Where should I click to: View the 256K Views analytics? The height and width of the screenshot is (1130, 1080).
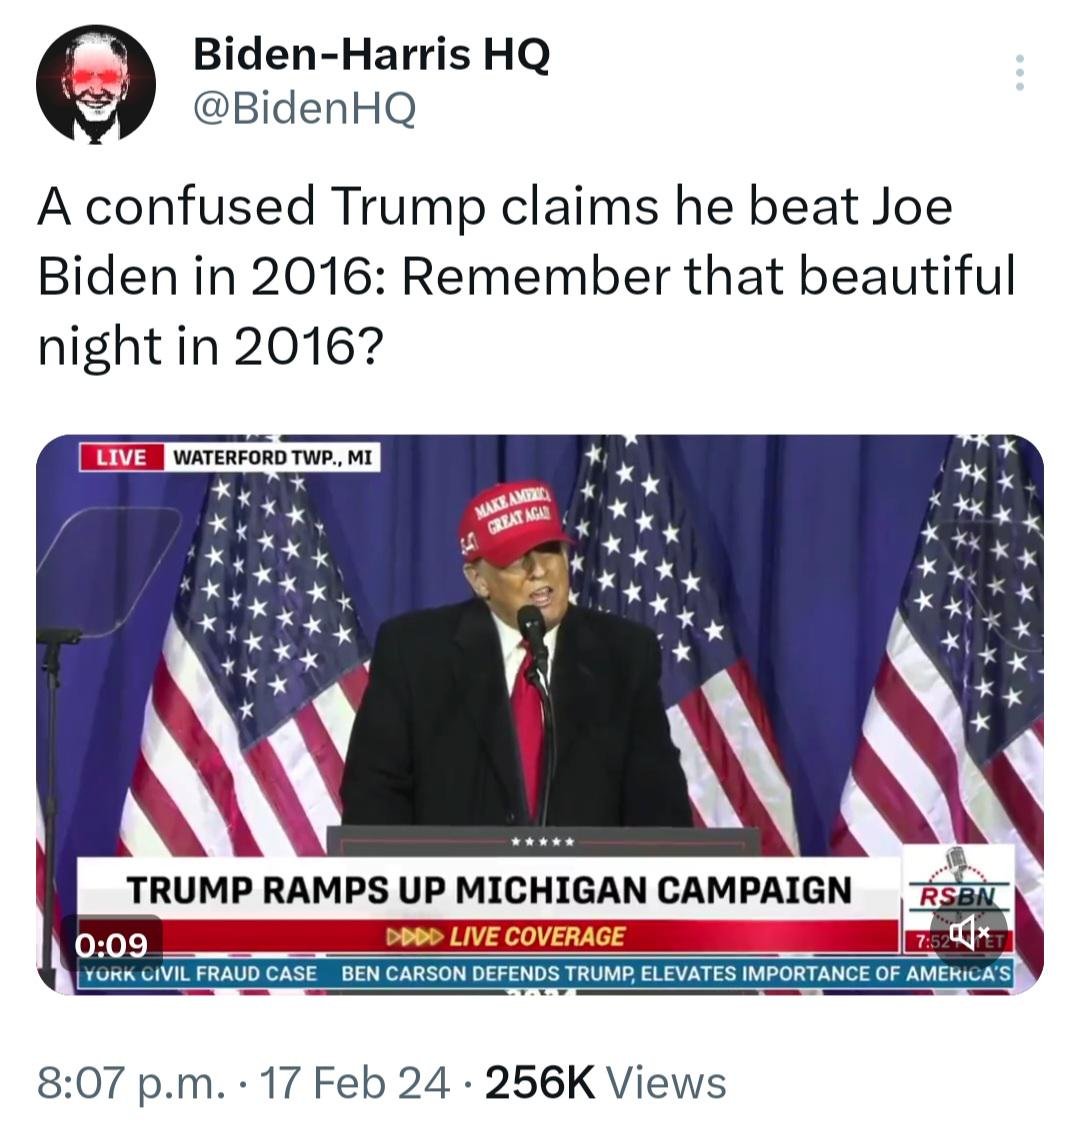(606, 1083)
